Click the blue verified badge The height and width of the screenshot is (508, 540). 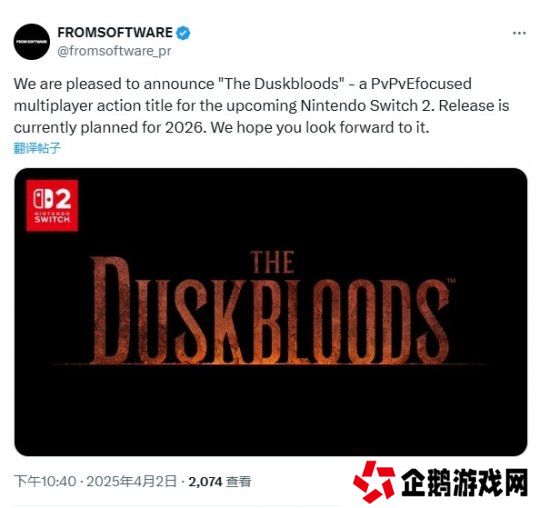[183, 33]
